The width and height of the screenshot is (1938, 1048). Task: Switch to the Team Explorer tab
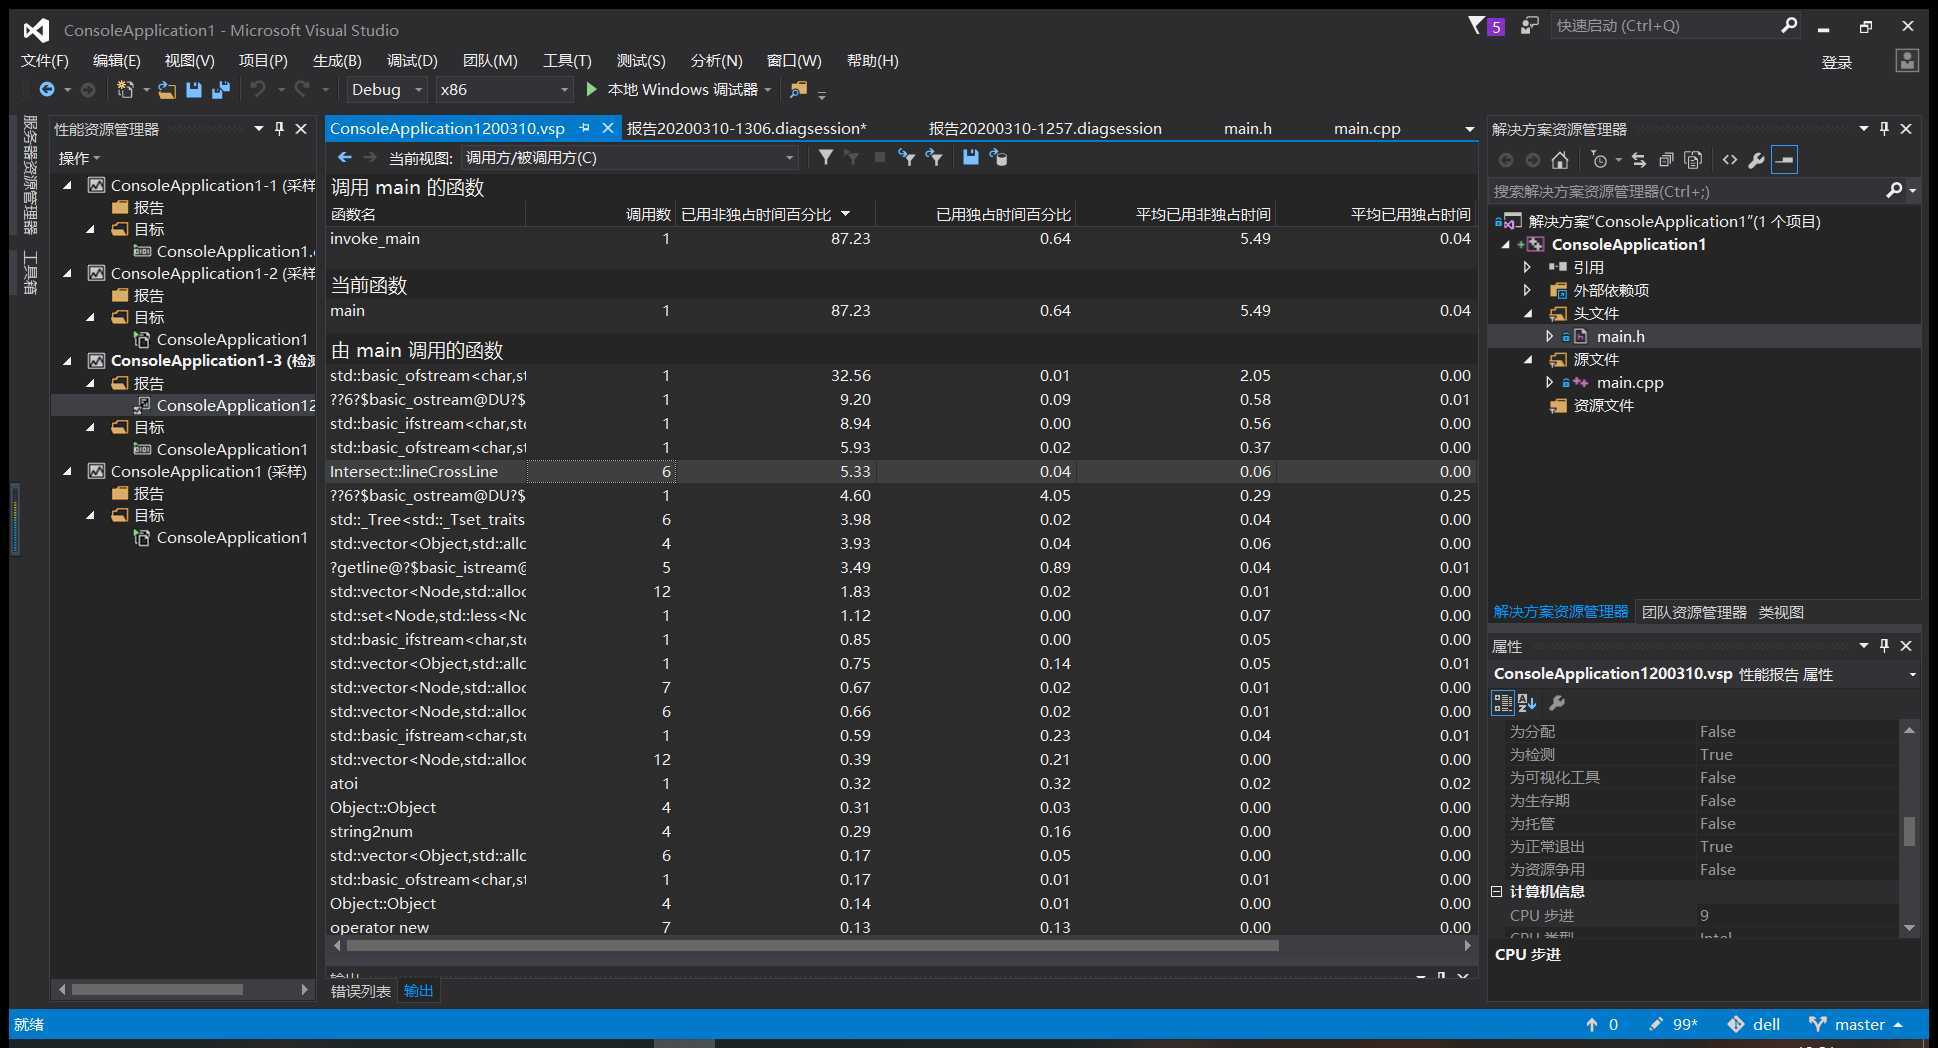[1694, 612]
